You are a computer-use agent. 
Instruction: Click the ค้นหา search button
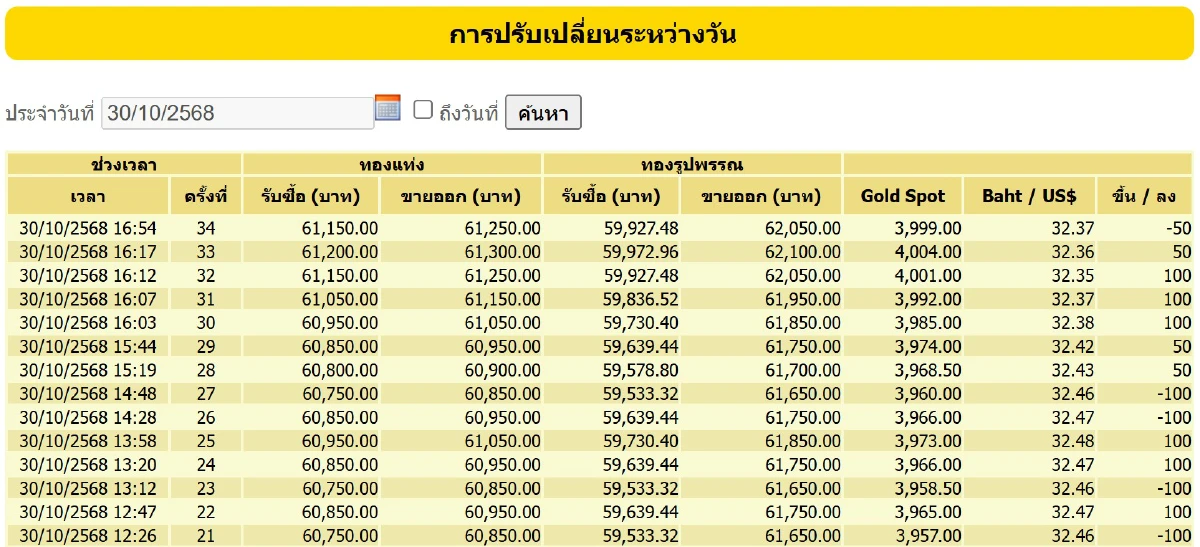[543, 113]
